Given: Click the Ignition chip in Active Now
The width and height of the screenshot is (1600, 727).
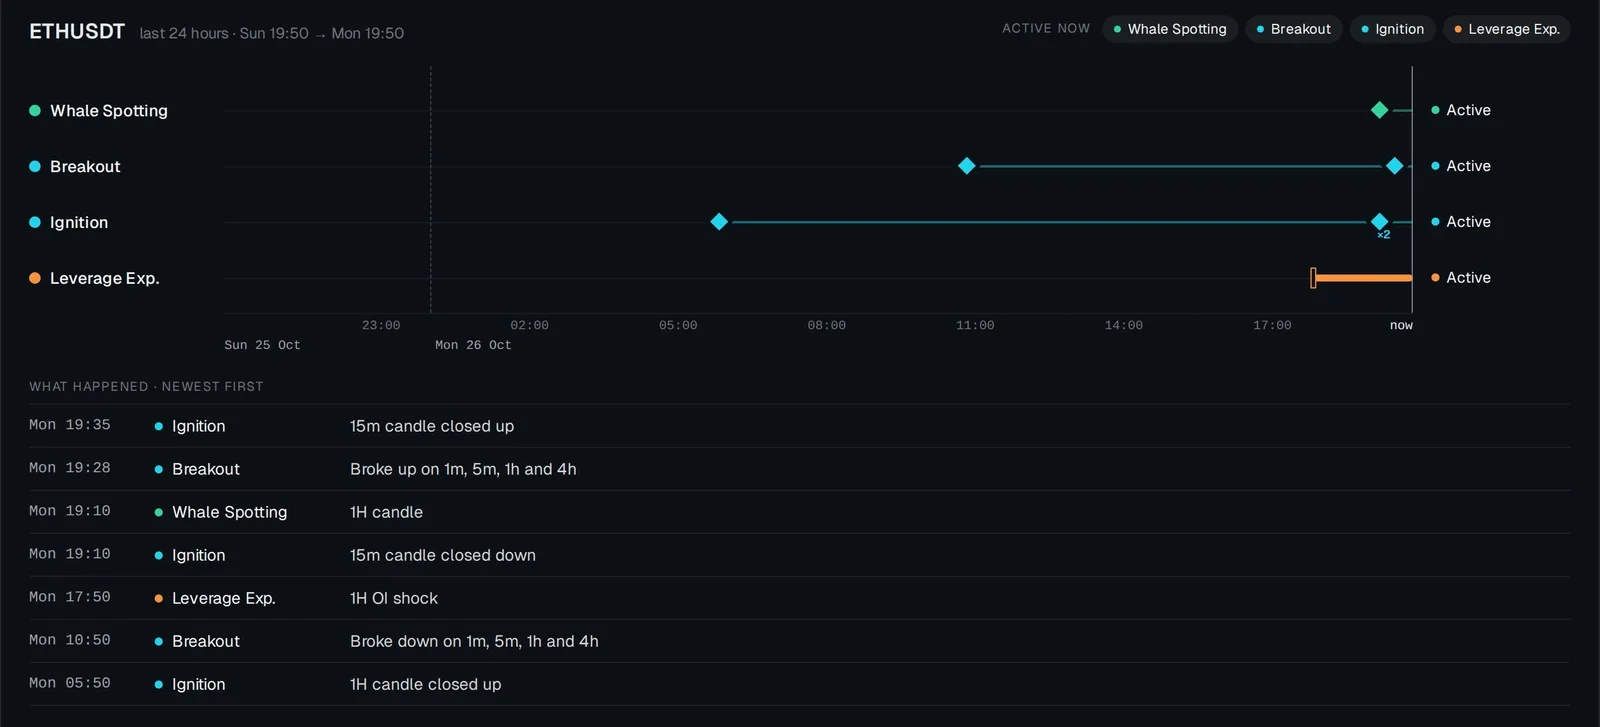Looking at the screenshot, I should [x=1392, y=29].
